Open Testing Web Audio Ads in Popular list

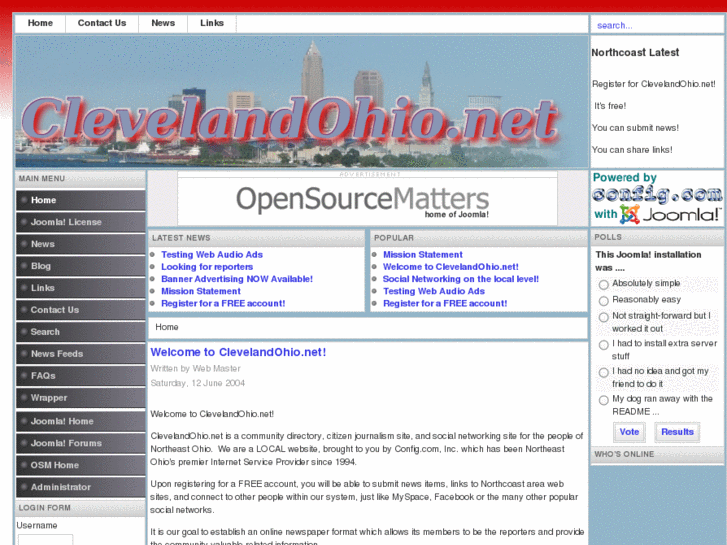434,291
